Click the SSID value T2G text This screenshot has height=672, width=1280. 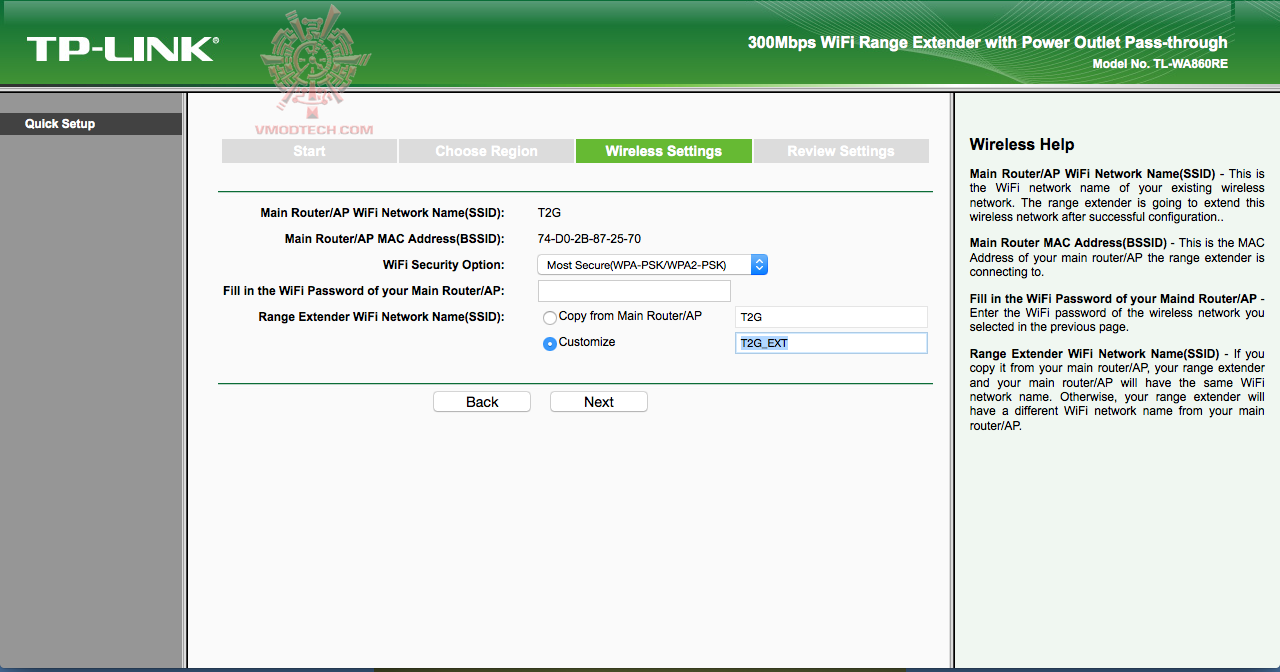[550, 213]
